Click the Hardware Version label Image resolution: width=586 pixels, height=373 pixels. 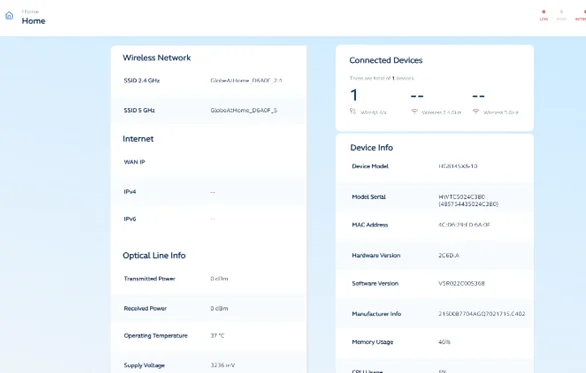coord(376,255)
